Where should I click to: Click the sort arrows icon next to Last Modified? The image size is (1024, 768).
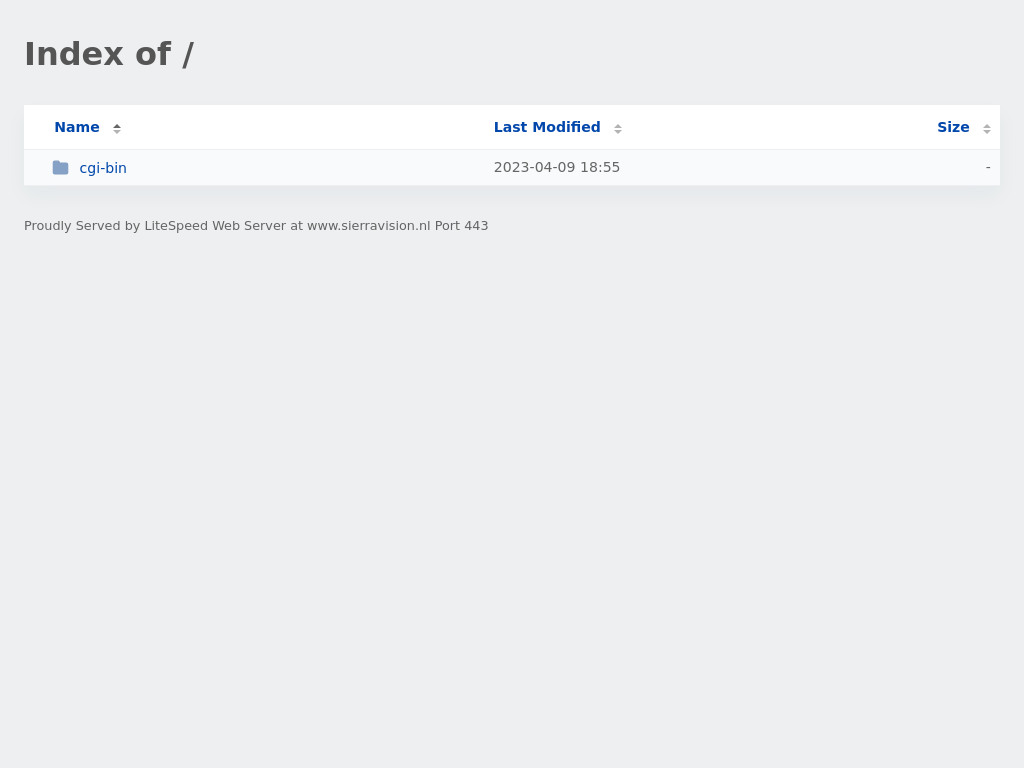tap(618, 128)
